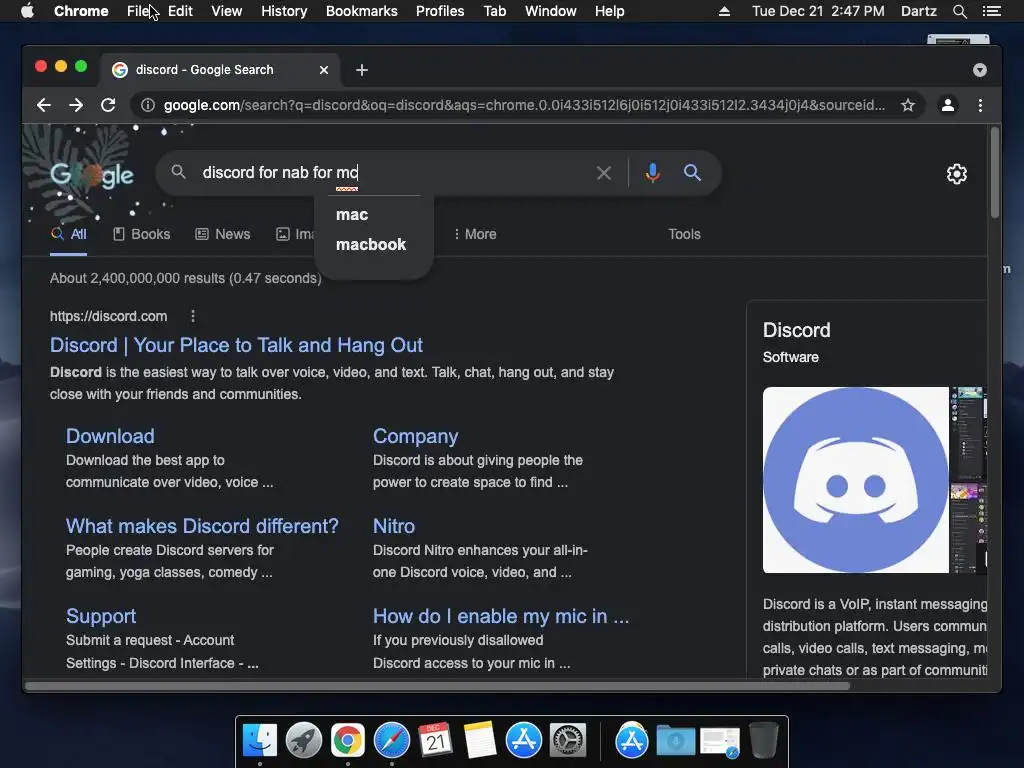Screen dimensions: 1024x768
Task: Click the horizontal scrollbar at page bottom
Action: (438, 686)
